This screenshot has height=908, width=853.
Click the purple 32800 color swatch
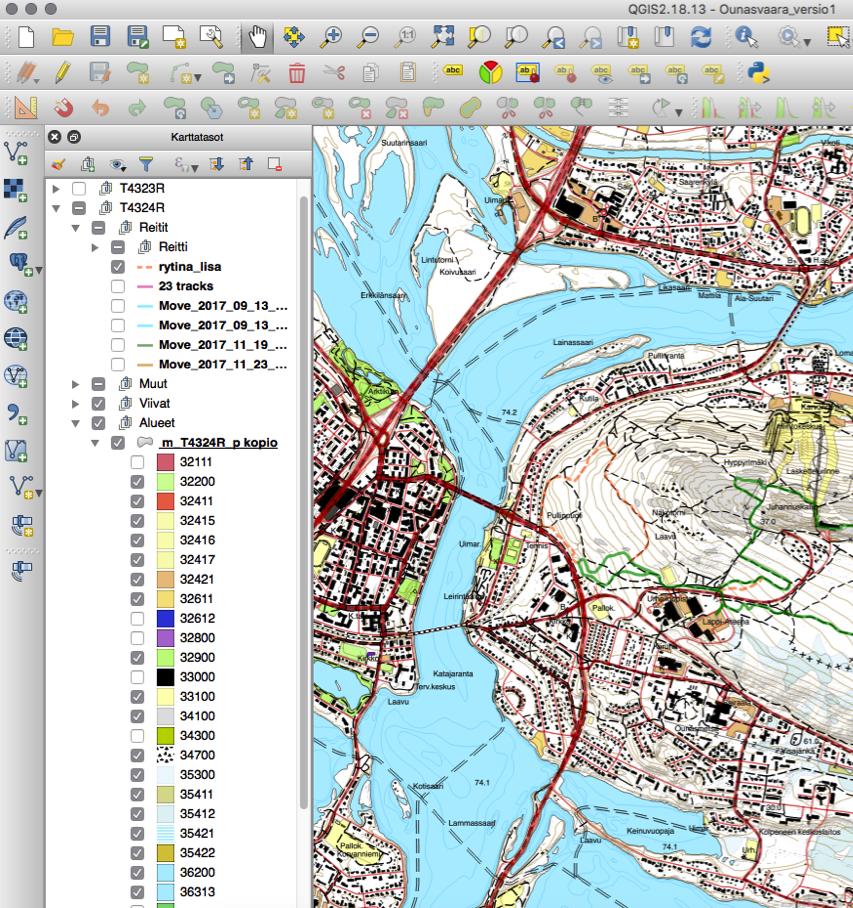click(x=166, y=638)
